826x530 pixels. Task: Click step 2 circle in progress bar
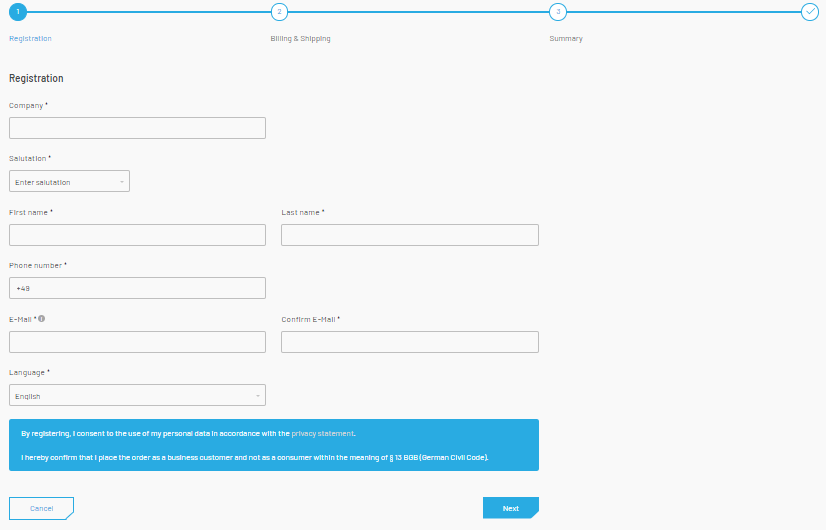point(279,12)
